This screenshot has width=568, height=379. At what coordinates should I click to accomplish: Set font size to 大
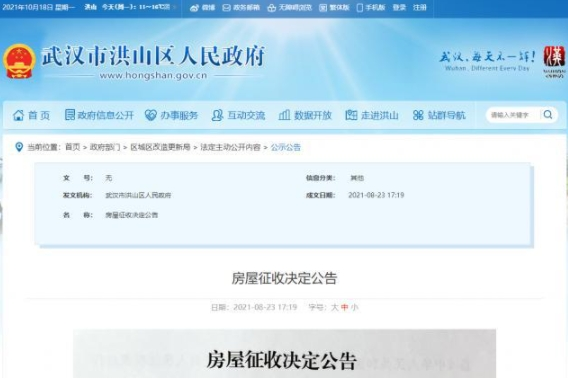(334, 307)
